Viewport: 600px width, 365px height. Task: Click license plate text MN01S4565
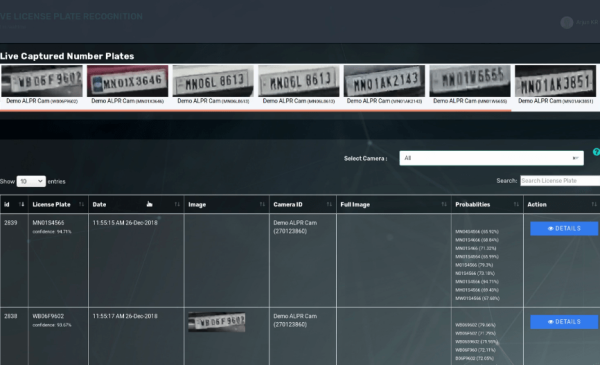point(48,223)
